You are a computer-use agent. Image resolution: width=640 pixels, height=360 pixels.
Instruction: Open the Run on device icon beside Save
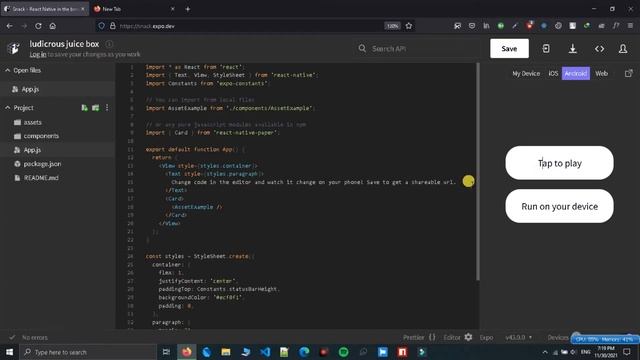coord(546,49)
